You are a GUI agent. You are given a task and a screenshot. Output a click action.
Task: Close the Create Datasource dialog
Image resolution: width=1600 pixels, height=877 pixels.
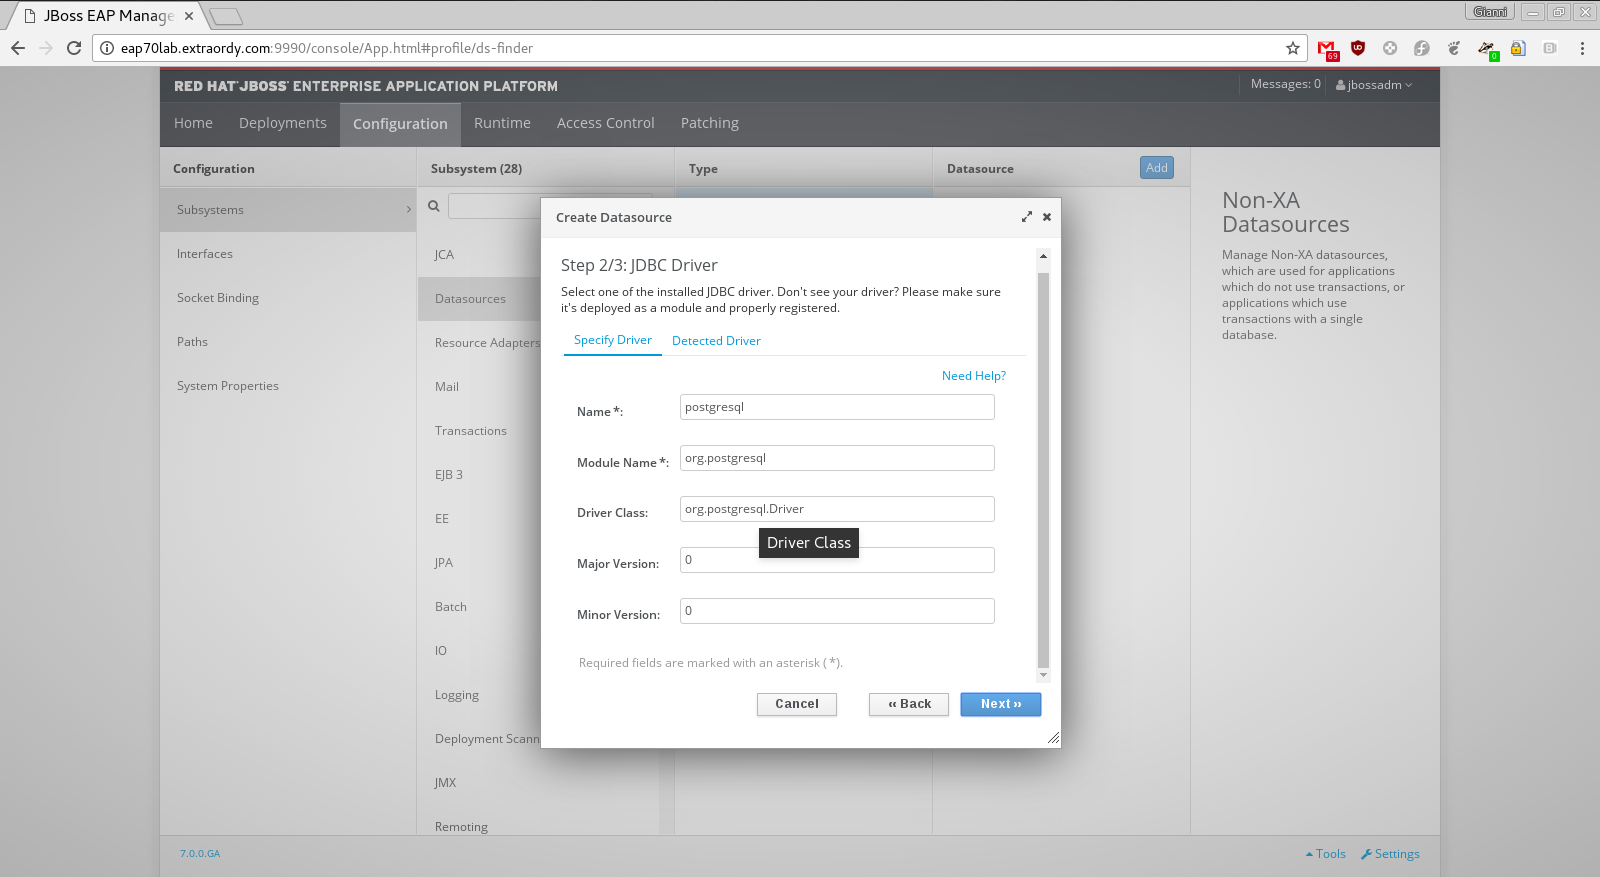1047,217
